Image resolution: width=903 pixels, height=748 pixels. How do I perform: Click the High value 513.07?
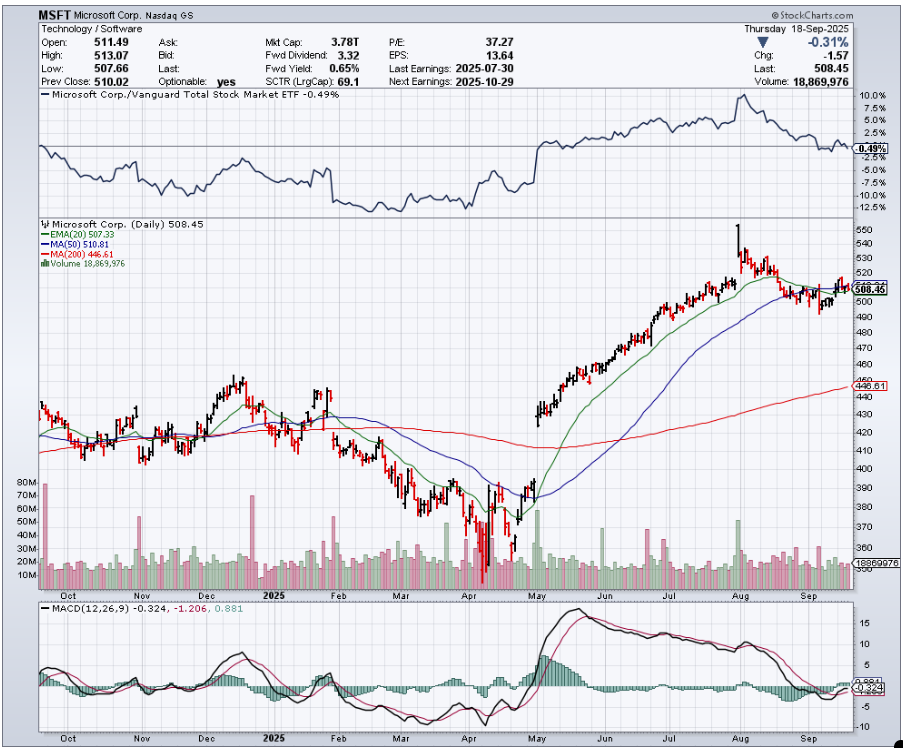(x=111, y=56)
